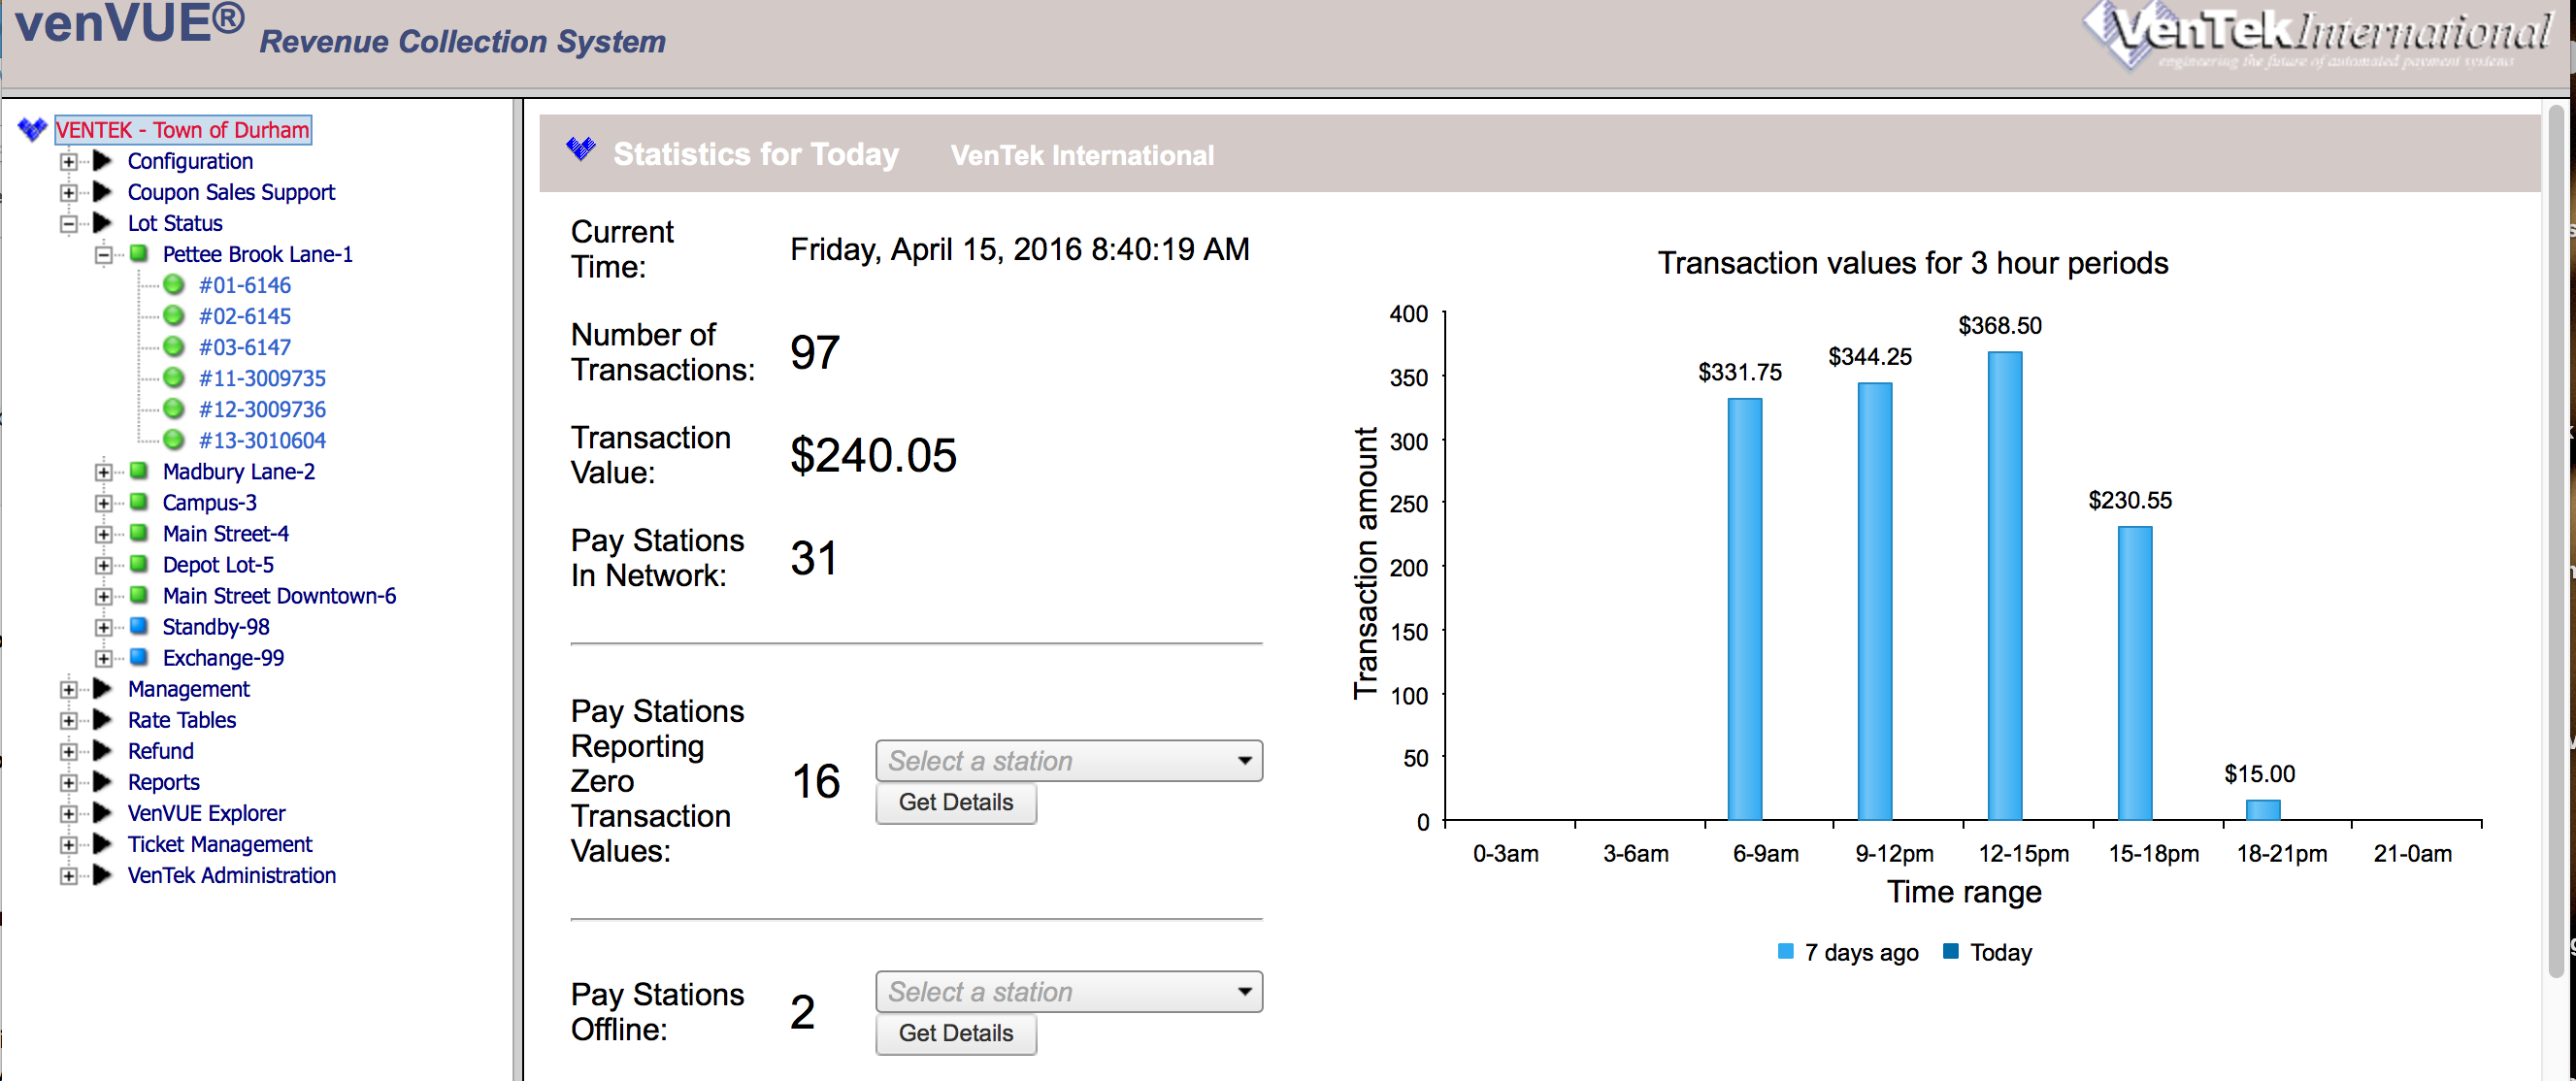This screenshot has height=1081, width=2576.
Task: Click the green status dot for #03-6147
Action: tap(174, 347)
